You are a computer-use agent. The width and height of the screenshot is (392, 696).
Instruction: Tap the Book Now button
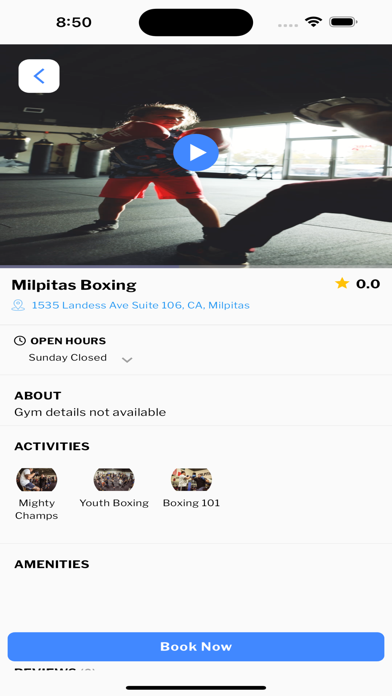click(196, 646)
